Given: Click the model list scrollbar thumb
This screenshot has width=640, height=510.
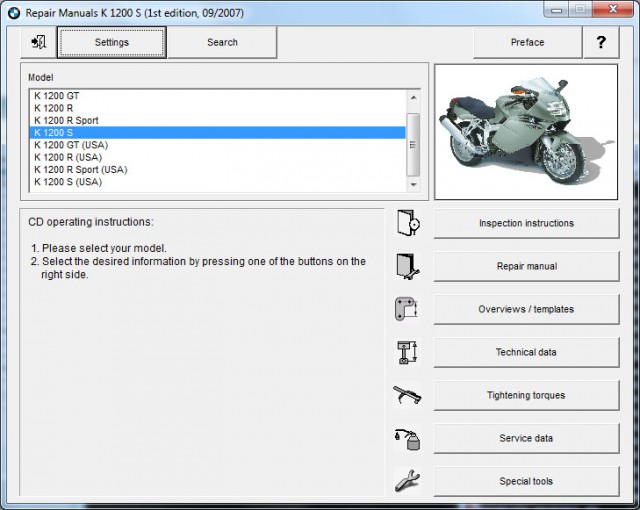Looking at the screenshot, I should [413, 144].
